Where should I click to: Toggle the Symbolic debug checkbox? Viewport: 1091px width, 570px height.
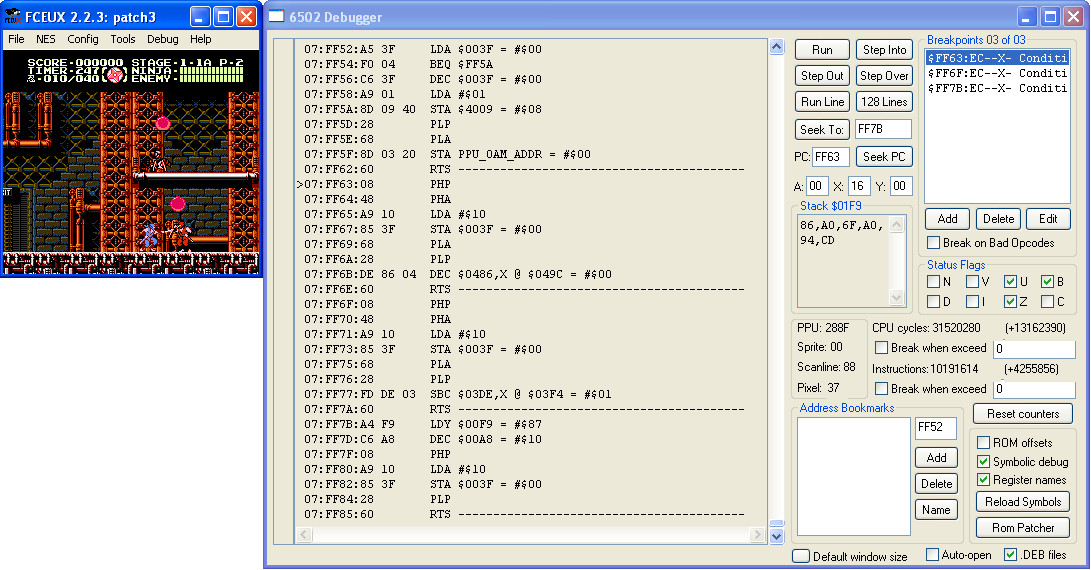click(x=983, y=461)
